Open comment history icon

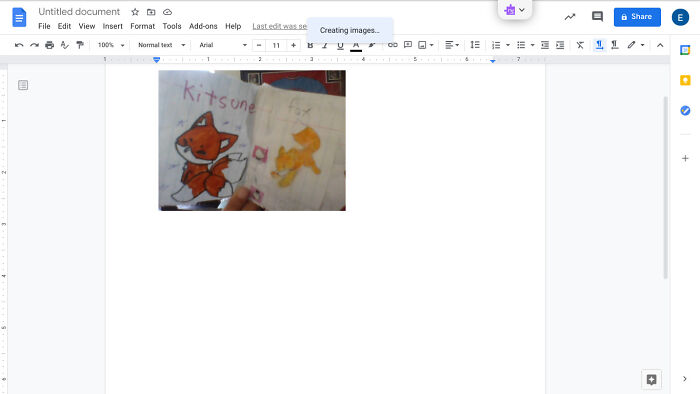pyautogui.click(x=597, y=17)
